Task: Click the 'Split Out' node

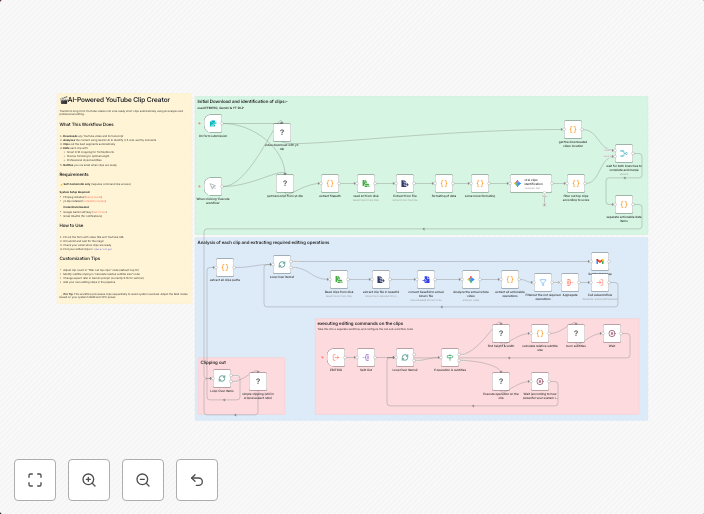Action: point(366,357)
